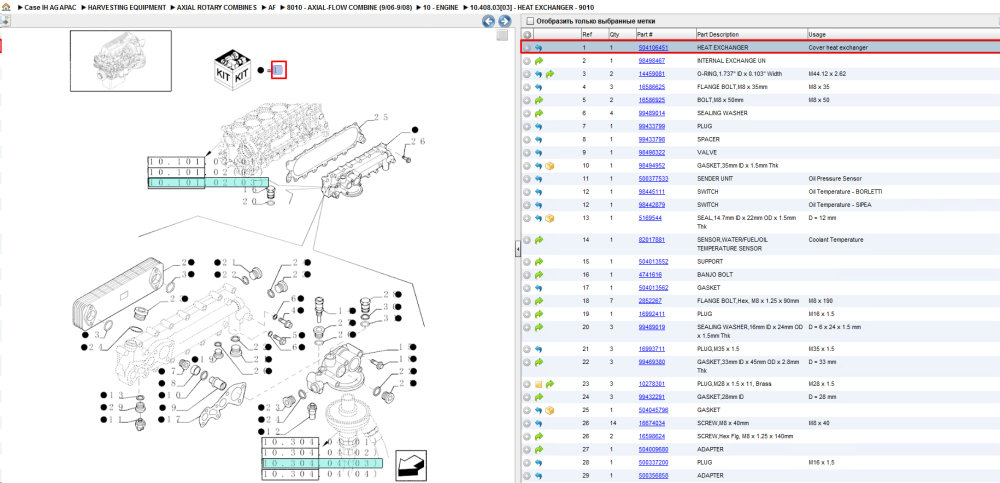Click blue arrow icon in HEAT EXCHANGER row
Viewport: 1000px width, 483px height.
[539, 48]
